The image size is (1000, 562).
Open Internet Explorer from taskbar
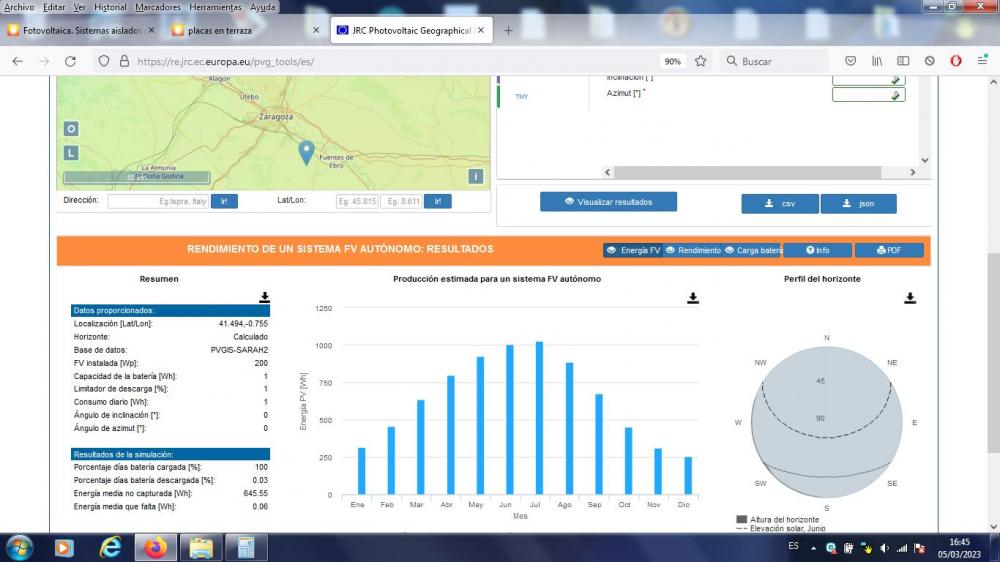(x=110, y=548)
